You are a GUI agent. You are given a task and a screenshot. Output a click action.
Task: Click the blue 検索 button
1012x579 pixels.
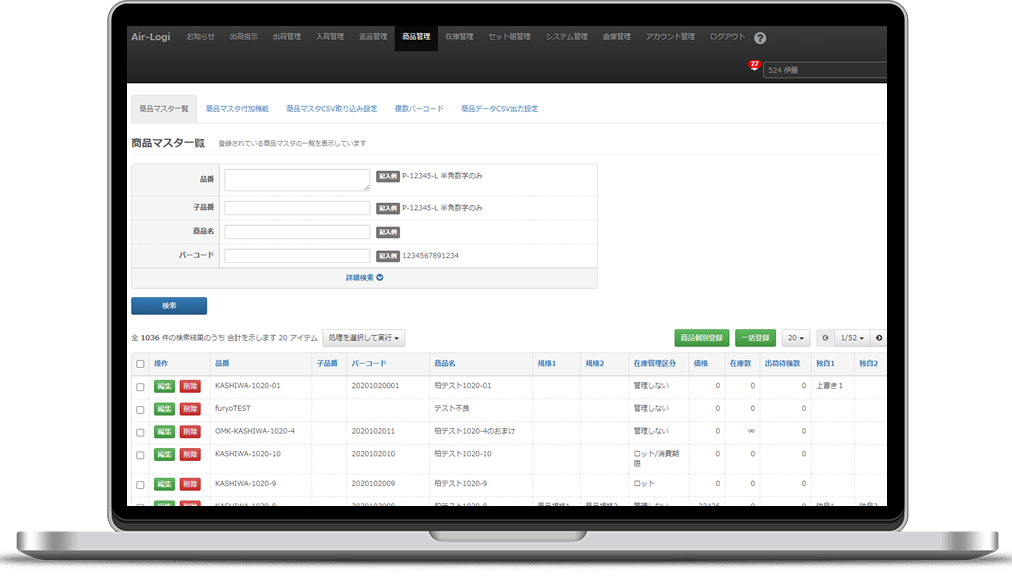coord(169,306)
